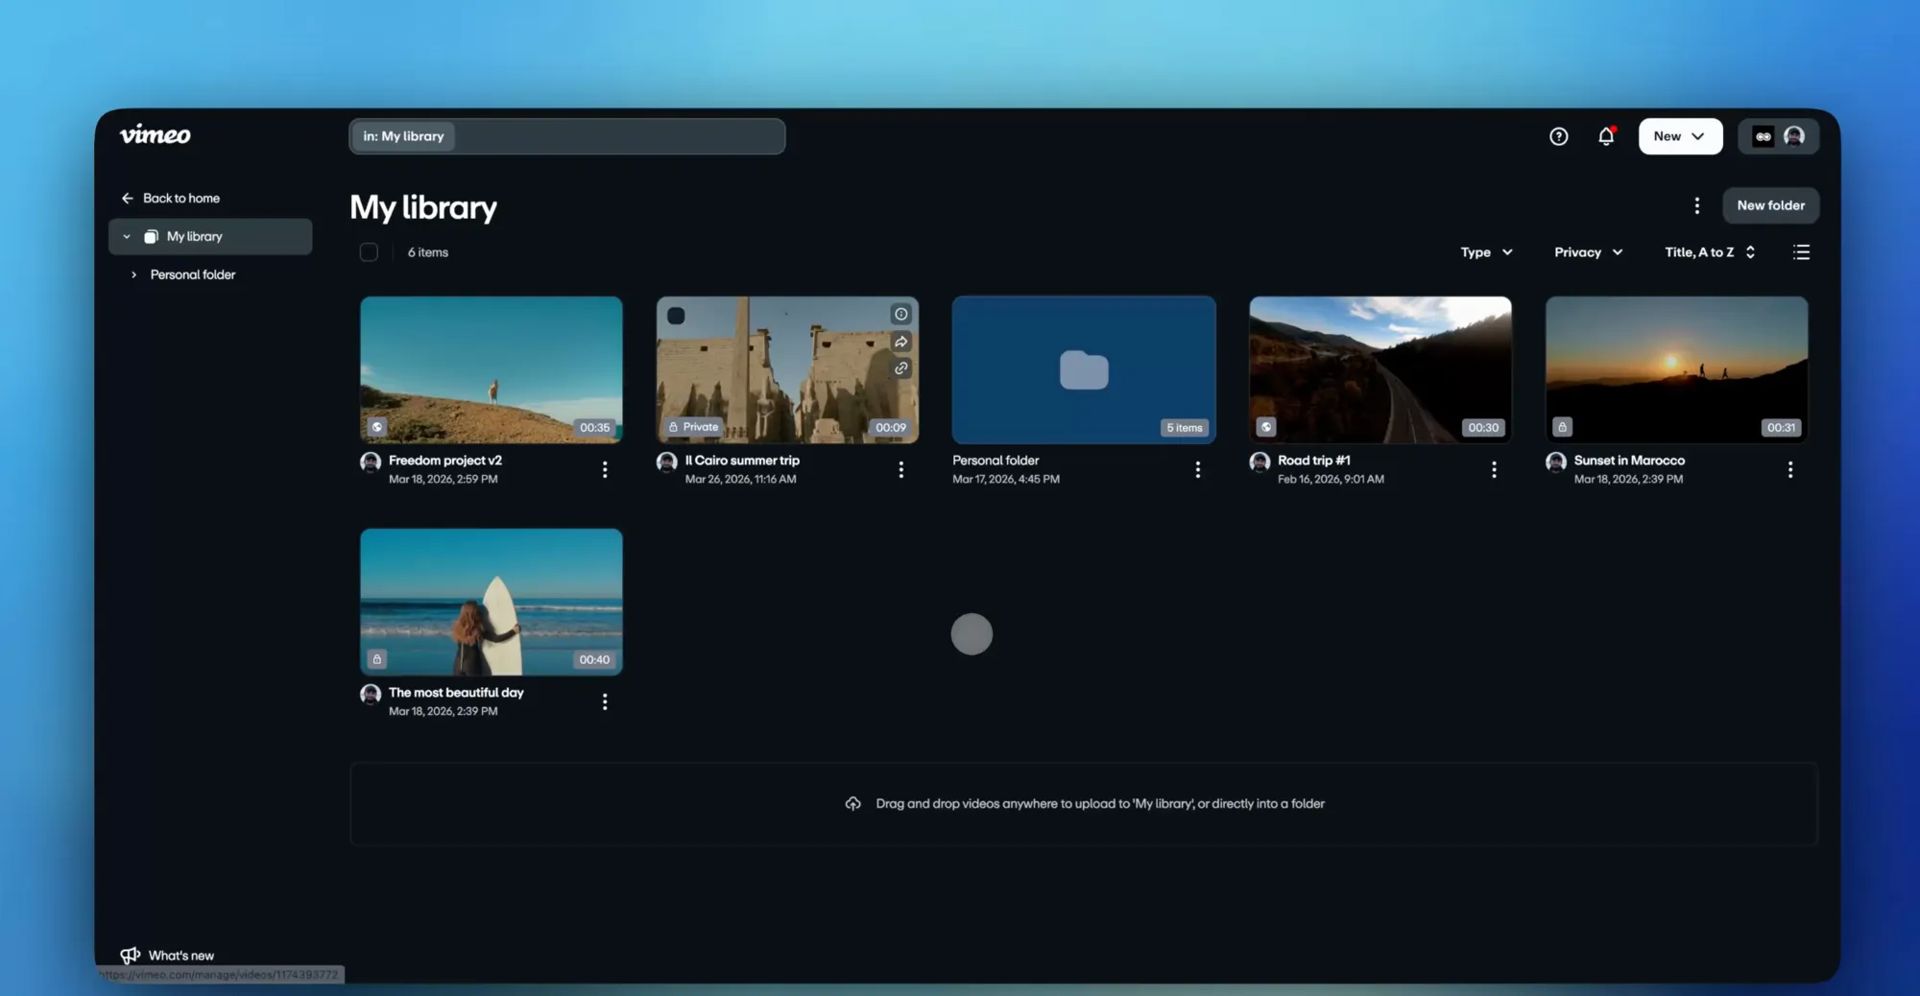The width and height of the screenshot is (1920, 996).
Task: Open the Sunset in Marocco thumbnail
Action: [x=1676, y=370]
